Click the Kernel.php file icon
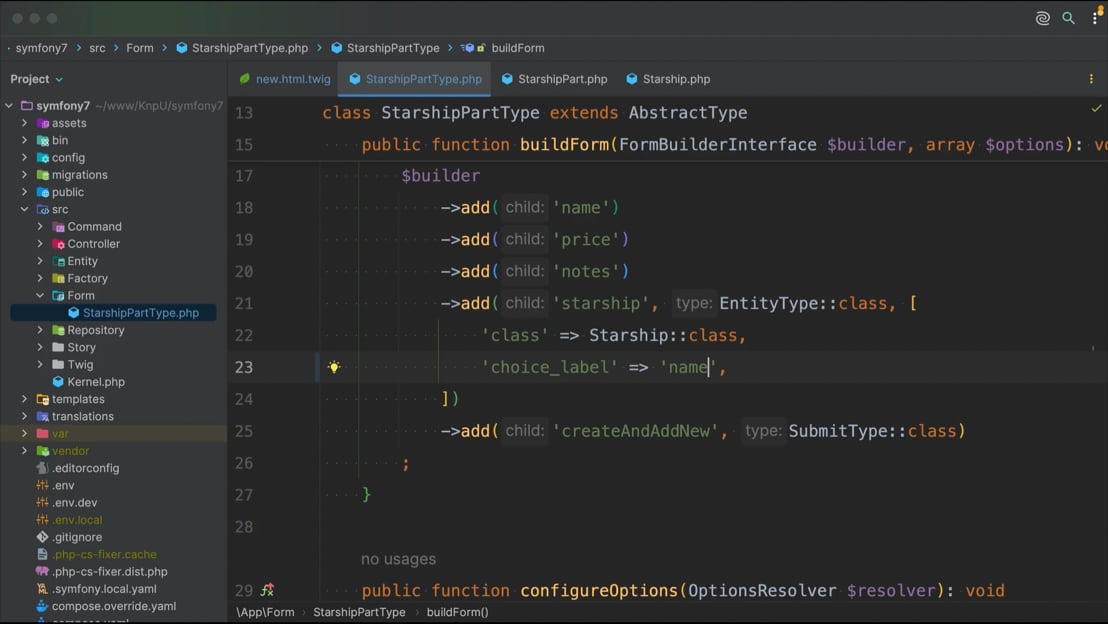Viewport: 1108px width, 624px height. point(58,382)
